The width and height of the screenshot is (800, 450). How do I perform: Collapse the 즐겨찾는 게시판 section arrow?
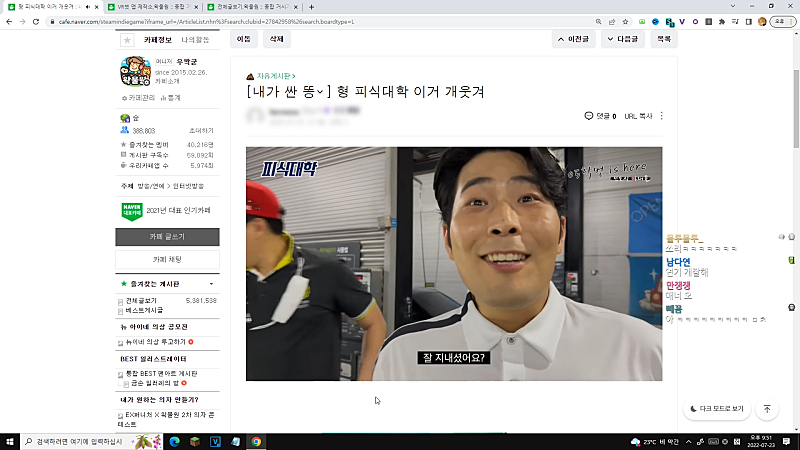(x=210, y=284)
